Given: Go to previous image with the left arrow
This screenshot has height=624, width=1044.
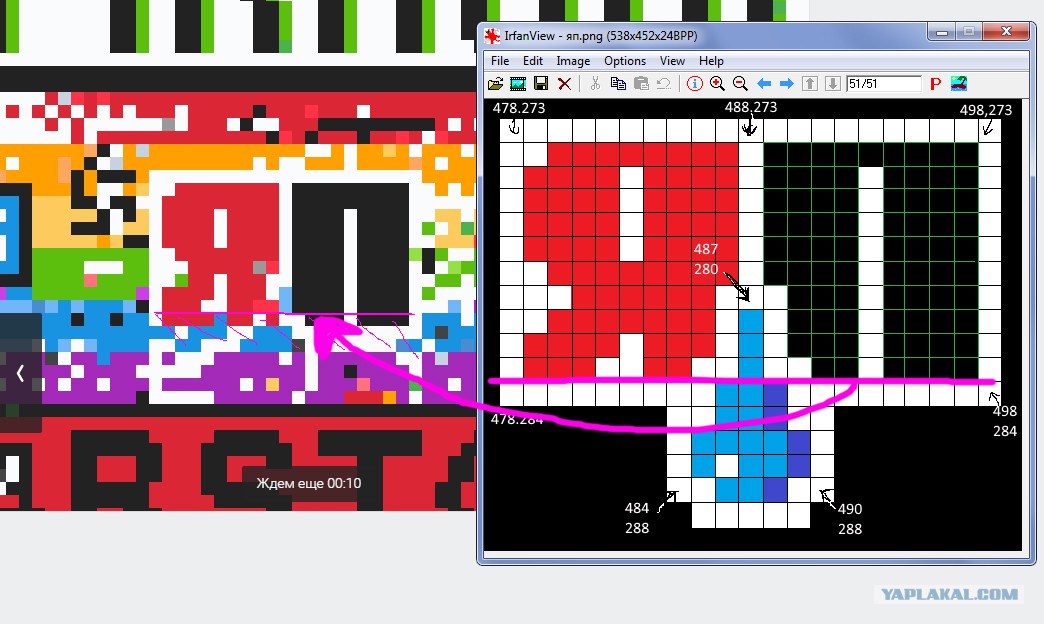Looking at the screenshot, I should [764, 83].
